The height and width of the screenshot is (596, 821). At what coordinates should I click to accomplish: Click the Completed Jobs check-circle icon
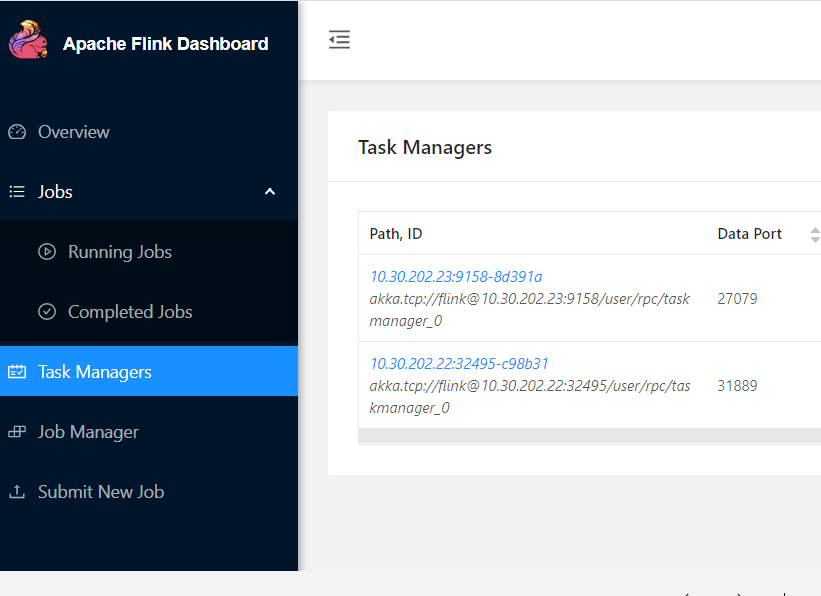click(47, 312)
